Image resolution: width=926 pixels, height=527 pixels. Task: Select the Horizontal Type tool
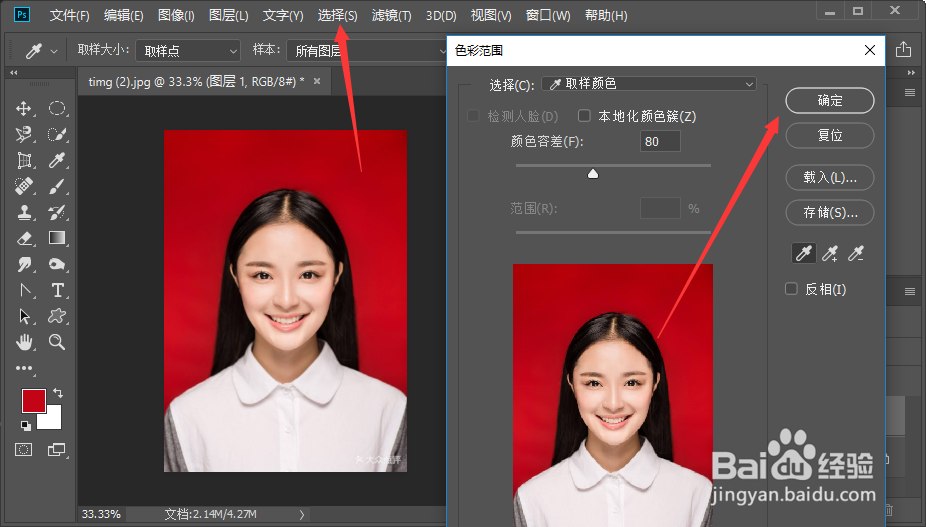click(x=57, y=290)
